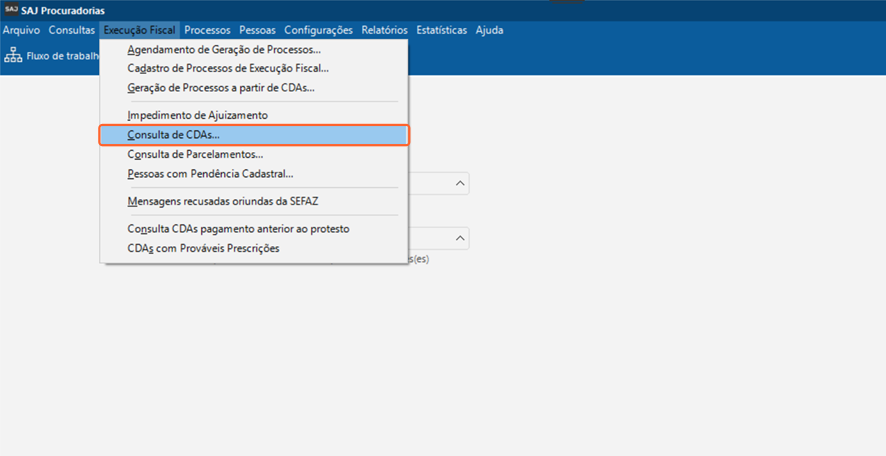886x456 pixels.
Task: Open the Relatórios menu
Action: (384, 31)
